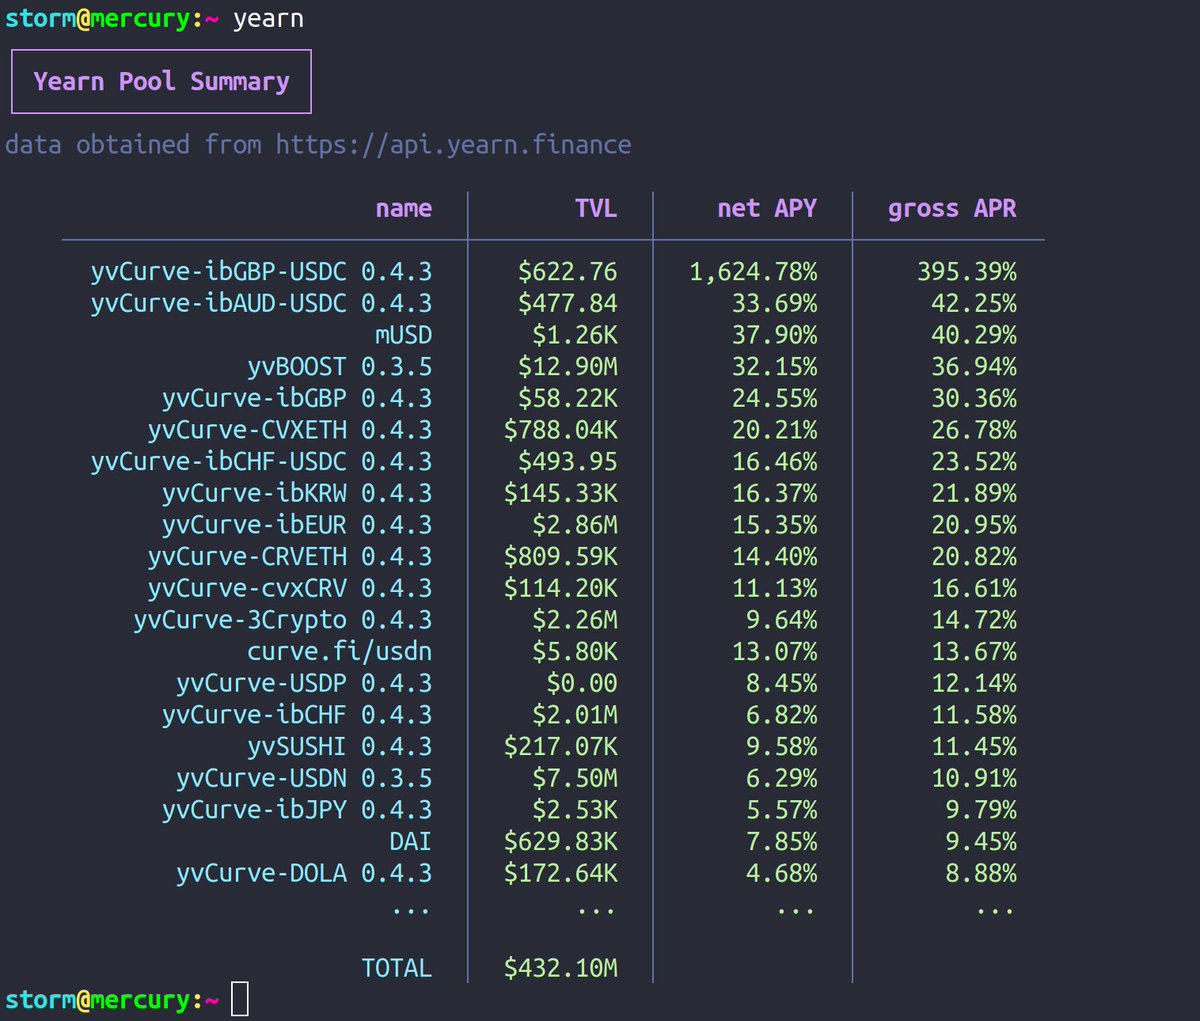Click the yvCurve-USDN 0.3.5 pool name
Image resolution: width=1200 pixels, height=1021 pixels.
304,778
